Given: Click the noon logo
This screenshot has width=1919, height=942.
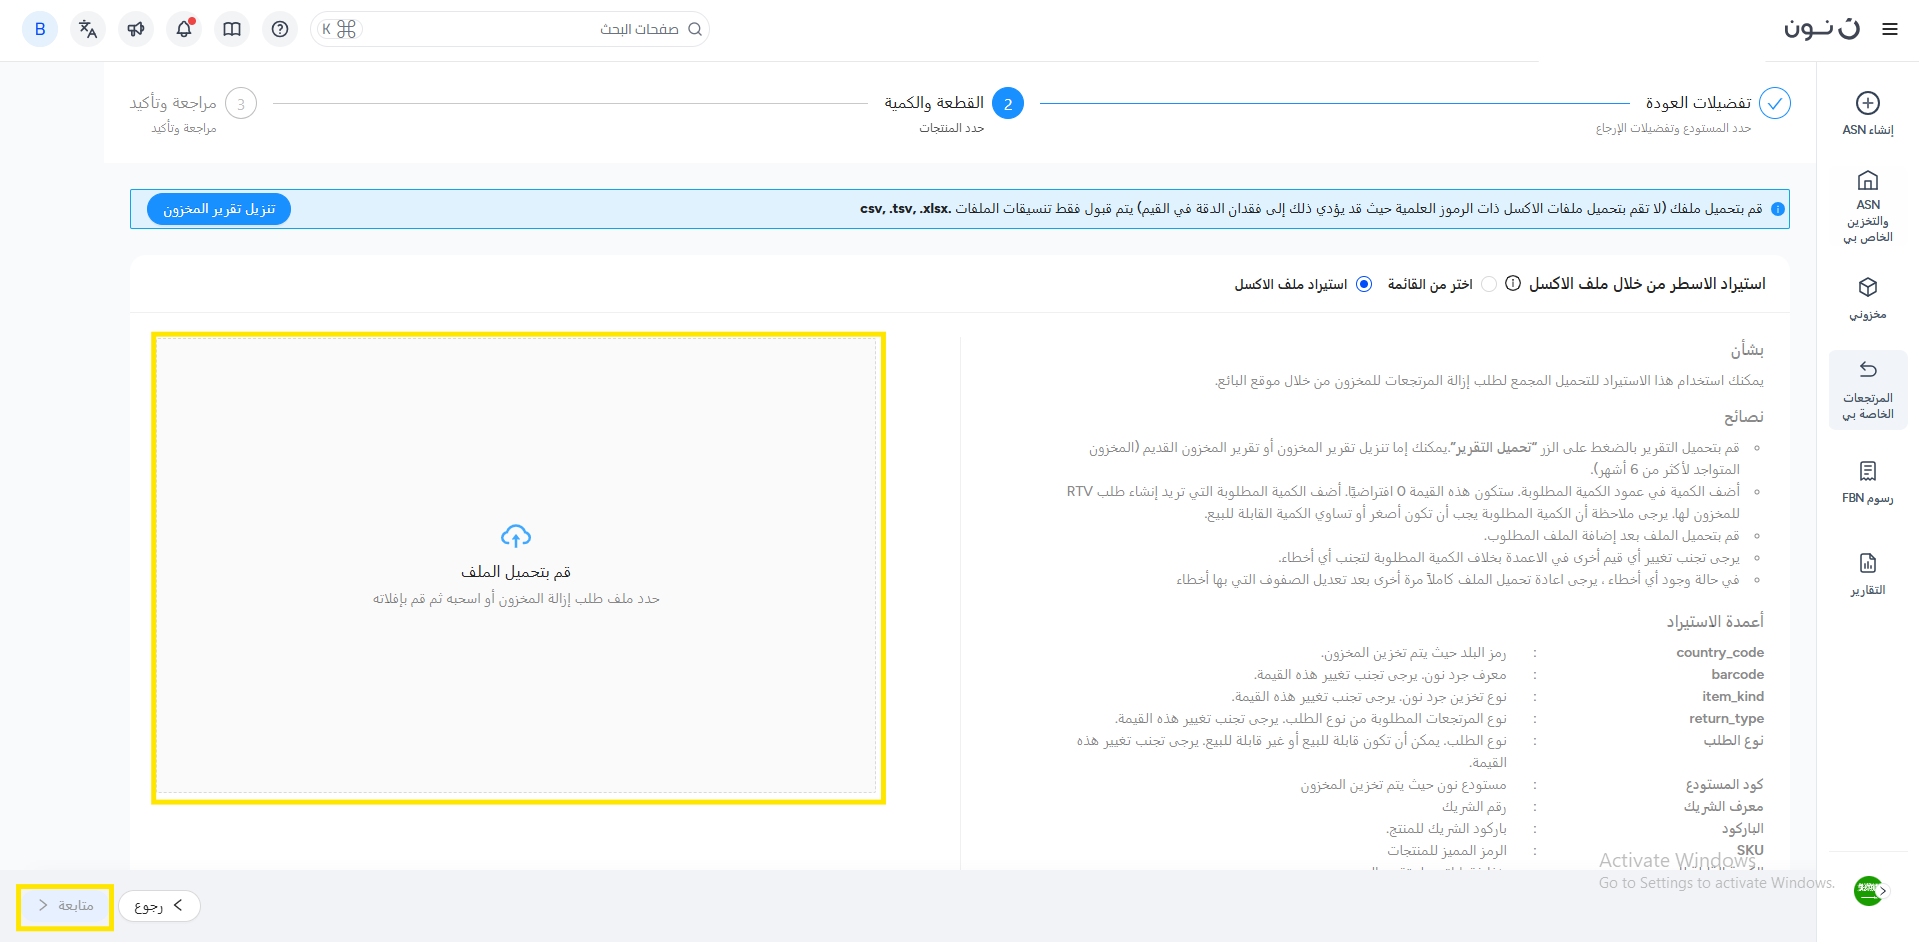Looking at the screenshot, I should [x=1822, y=28].
